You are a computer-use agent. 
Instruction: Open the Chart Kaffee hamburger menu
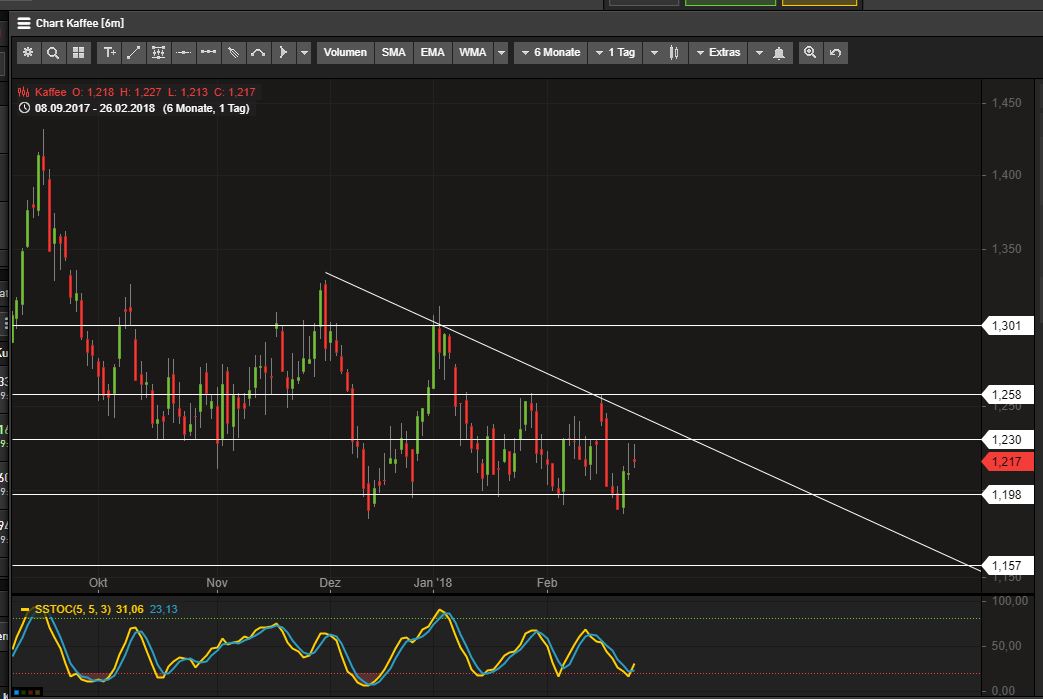pos(24,23)
